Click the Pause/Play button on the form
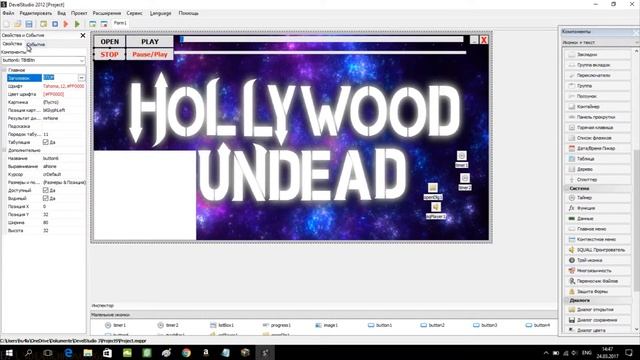This screenshot has height=360, width=640. [150, 54]
